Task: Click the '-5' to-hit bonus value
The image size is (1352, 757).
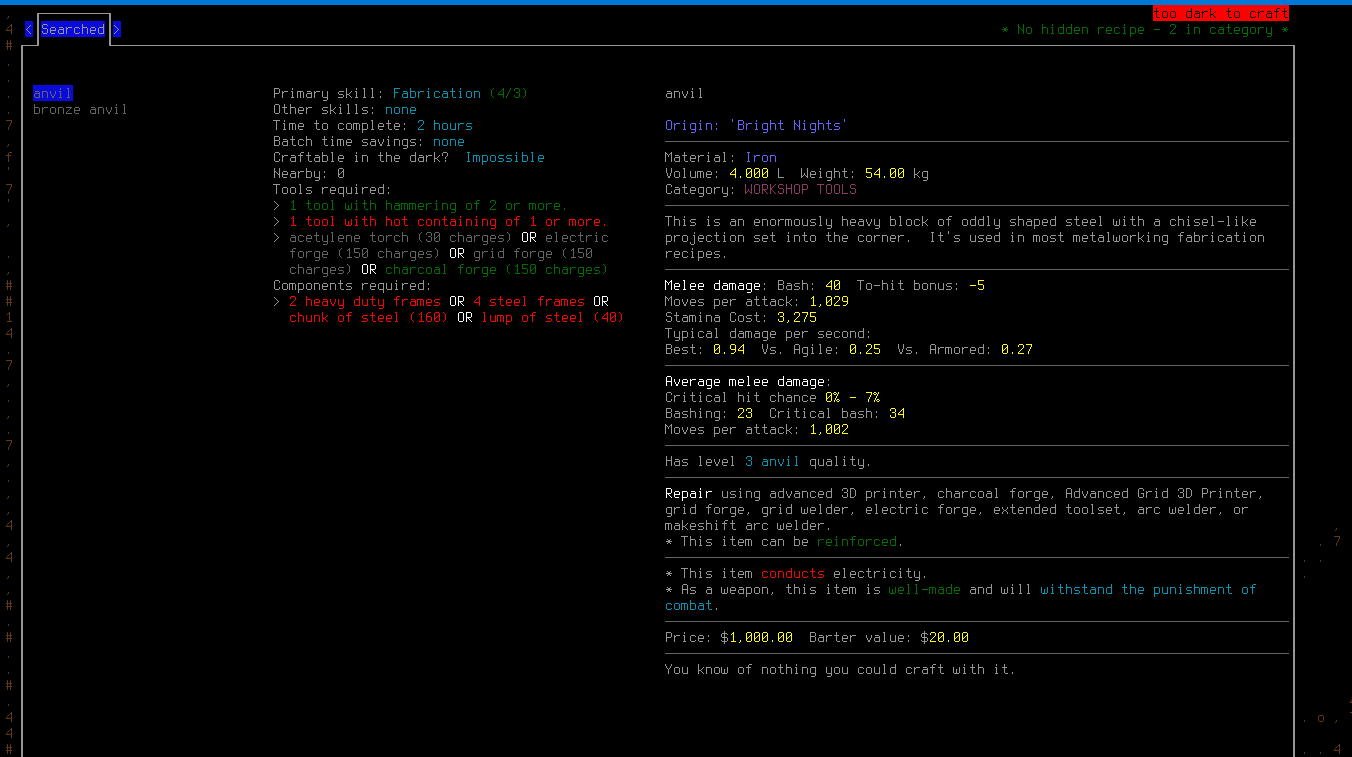Action: (x=977, y=286)
